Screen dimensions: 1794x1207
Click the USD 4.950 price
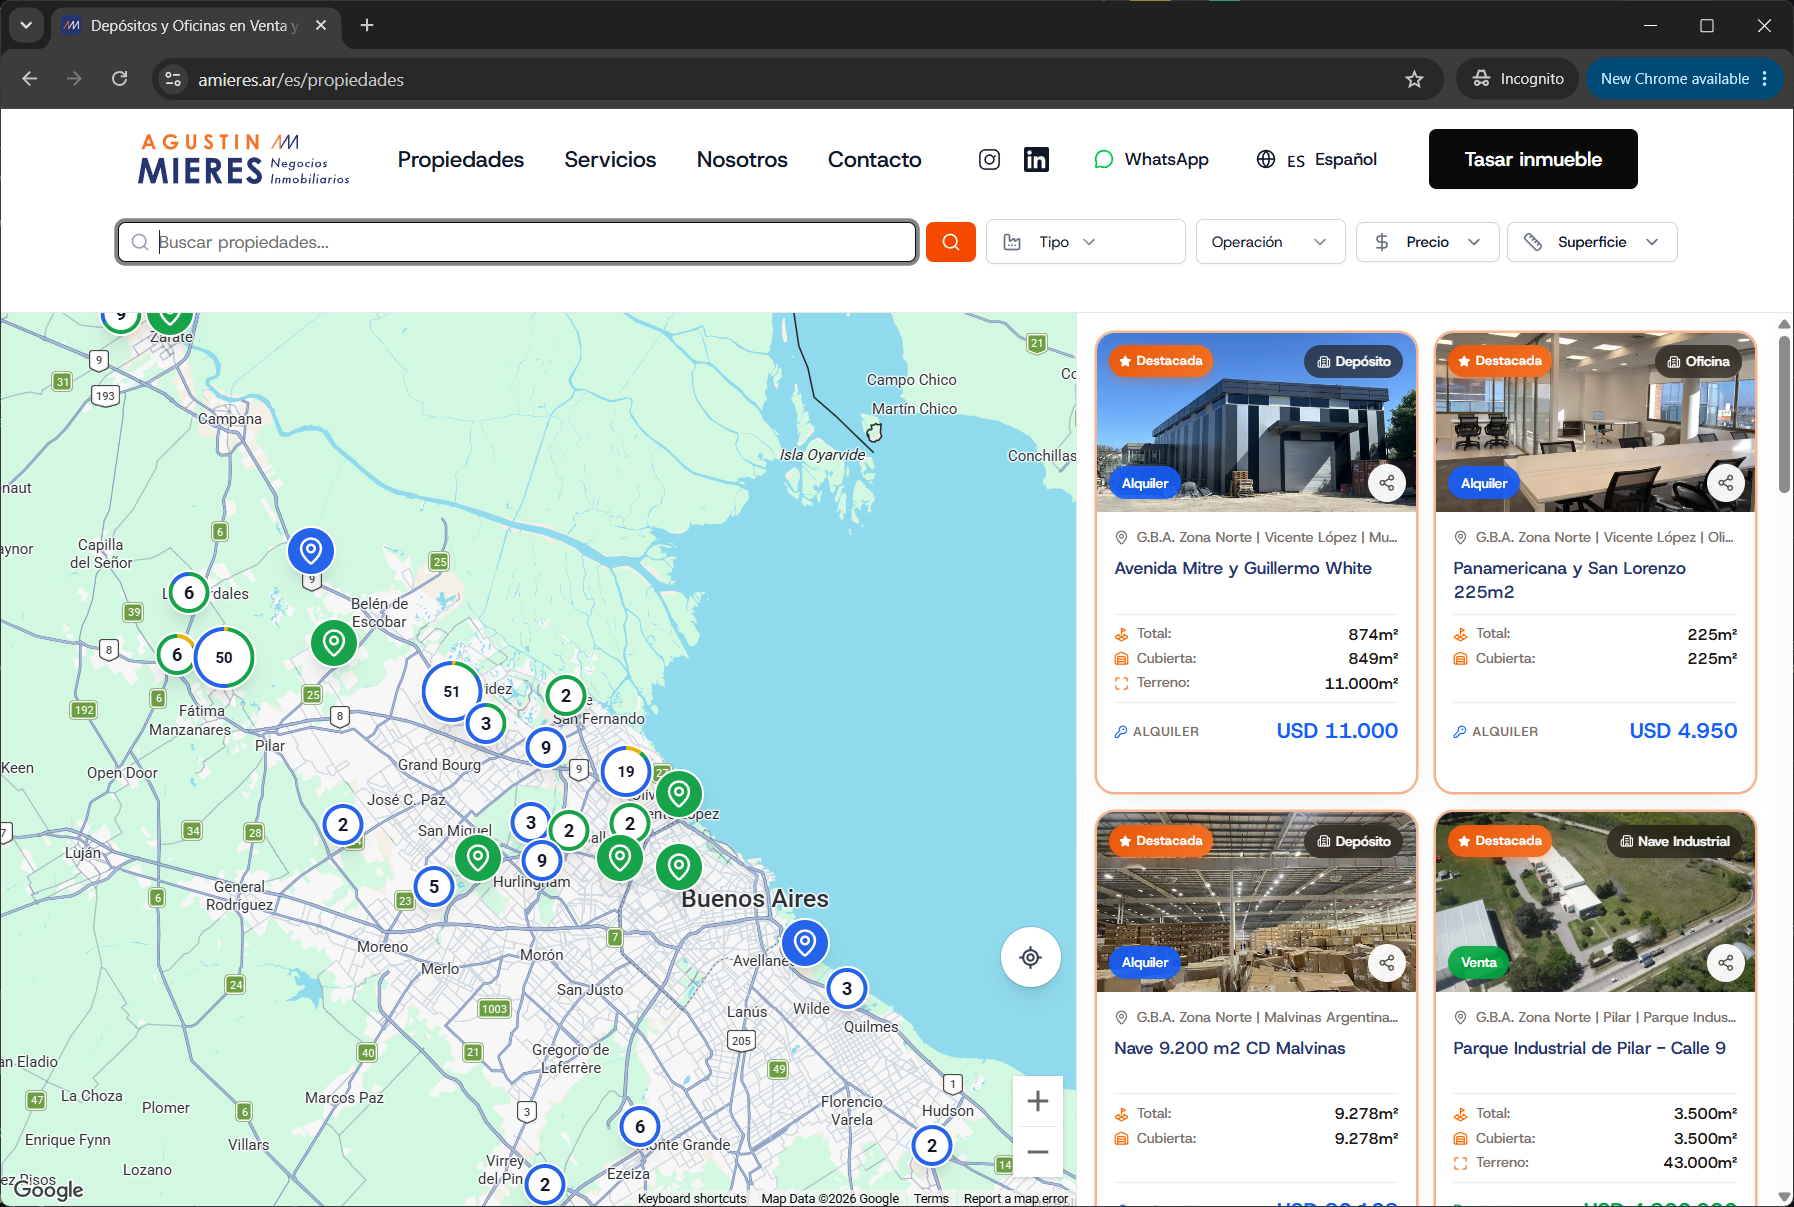click(1683, 731)
